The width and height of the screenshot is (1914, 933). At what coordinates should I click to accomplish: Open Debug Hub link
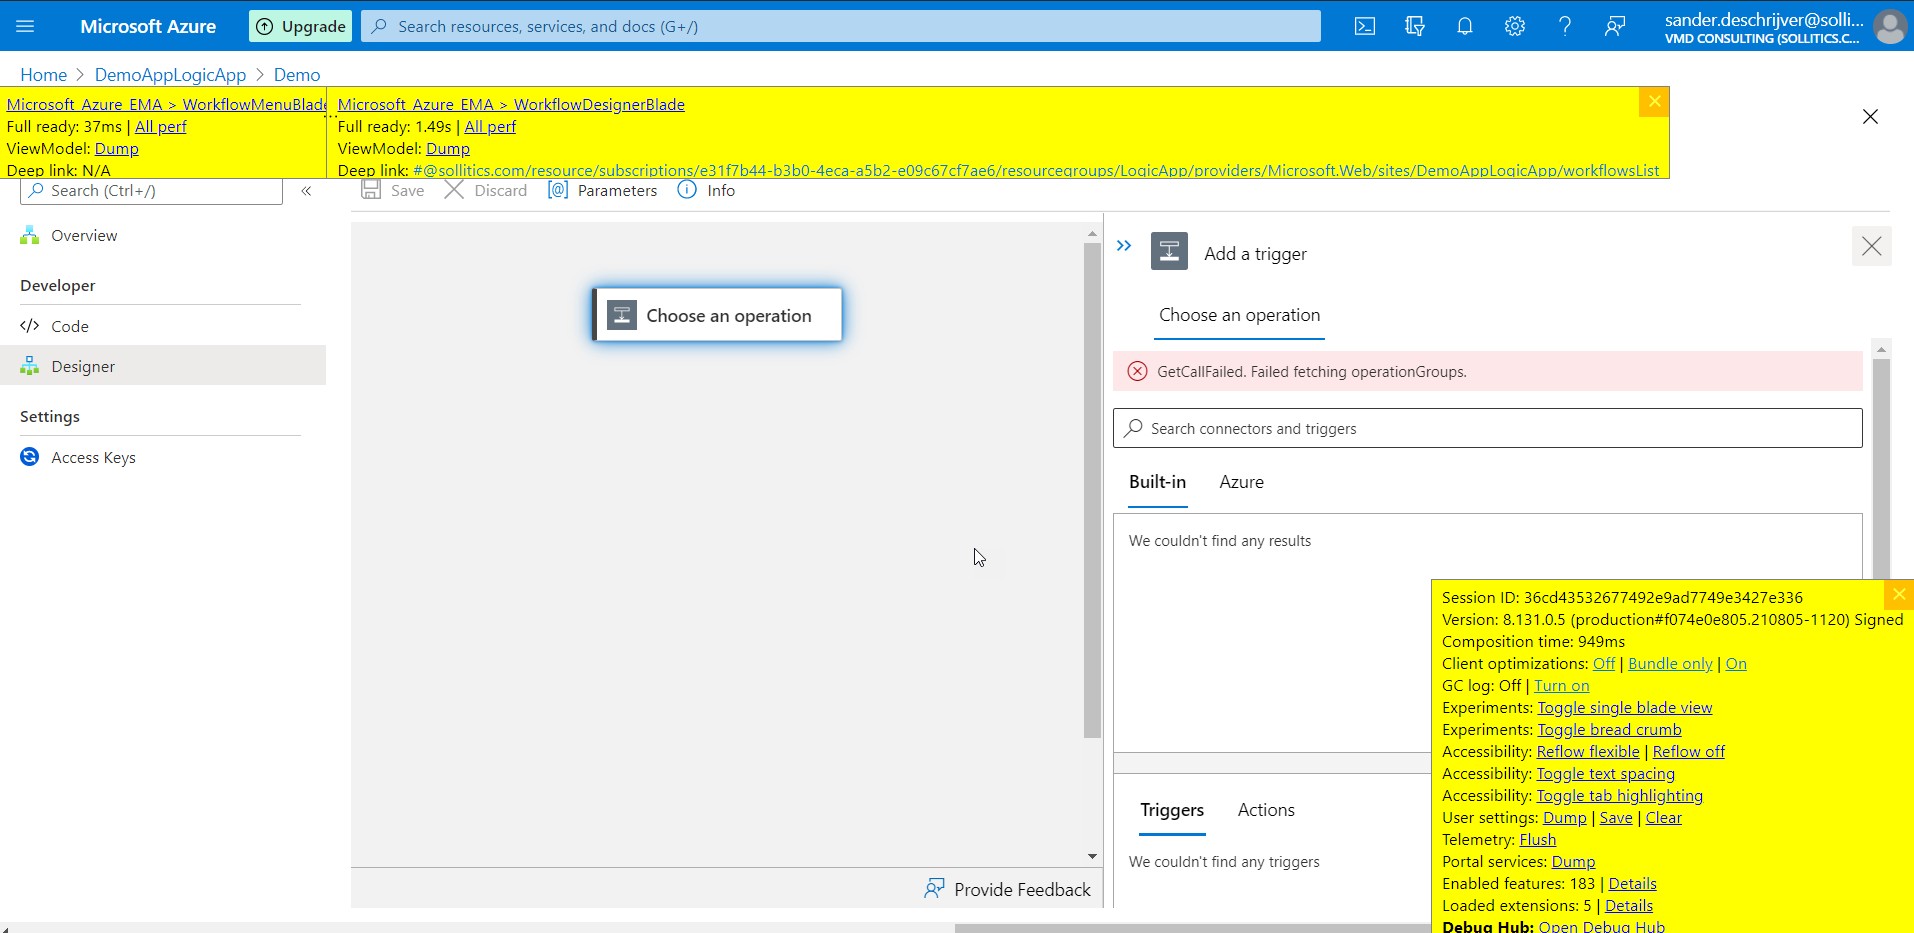coord(1602,927)
